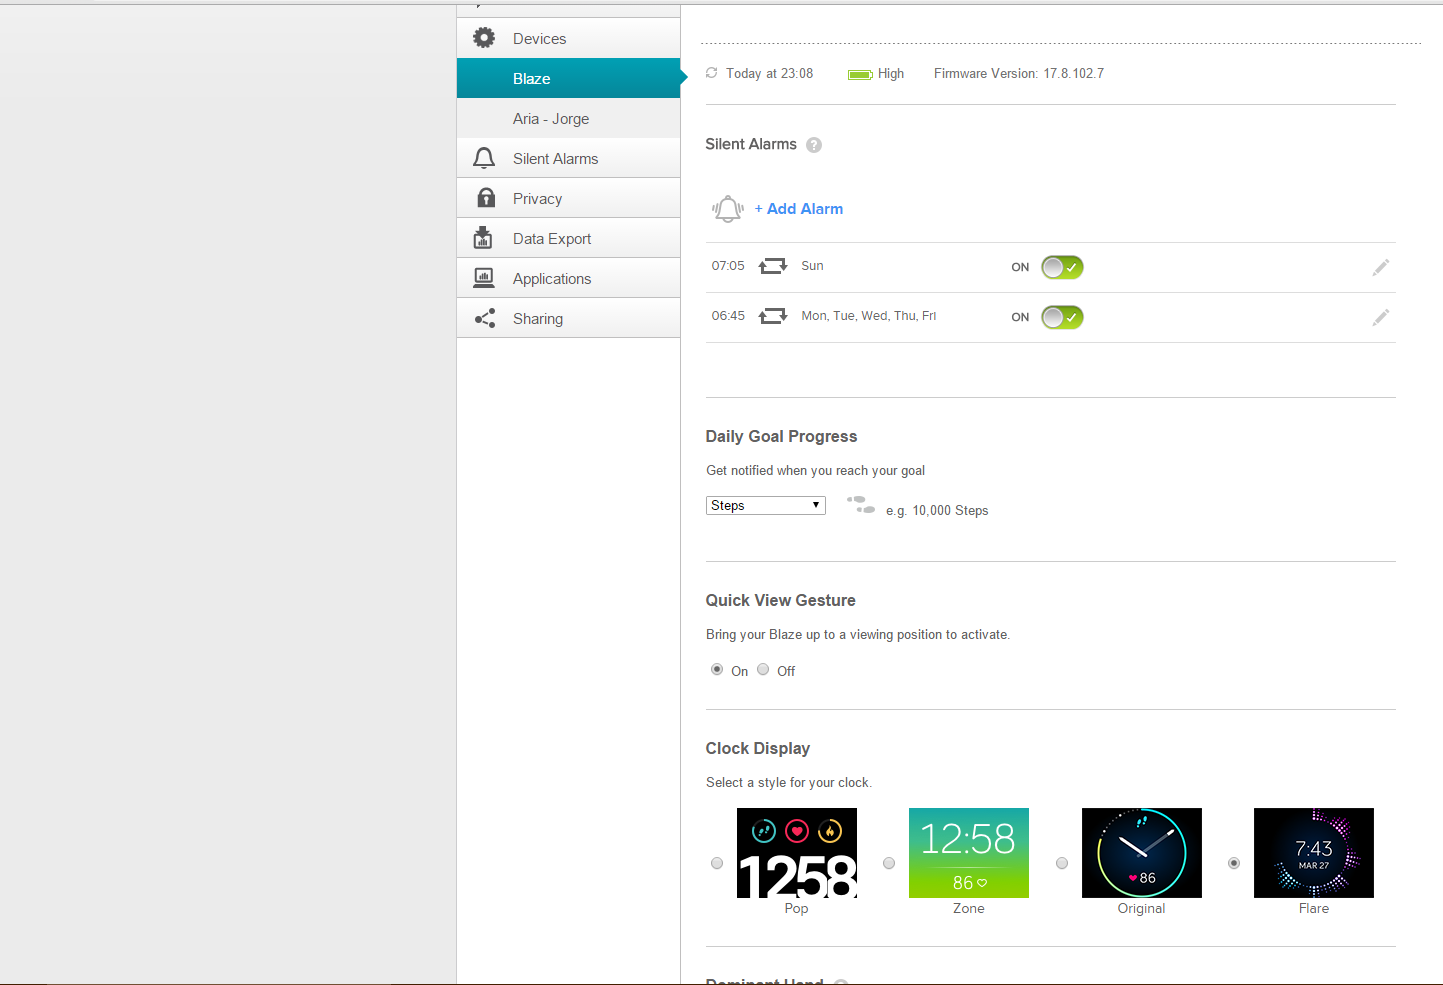Click the repeat icon for the 06:45 alarm
This screenshot has width=1443, height=985.
click(x=773, y=316)
